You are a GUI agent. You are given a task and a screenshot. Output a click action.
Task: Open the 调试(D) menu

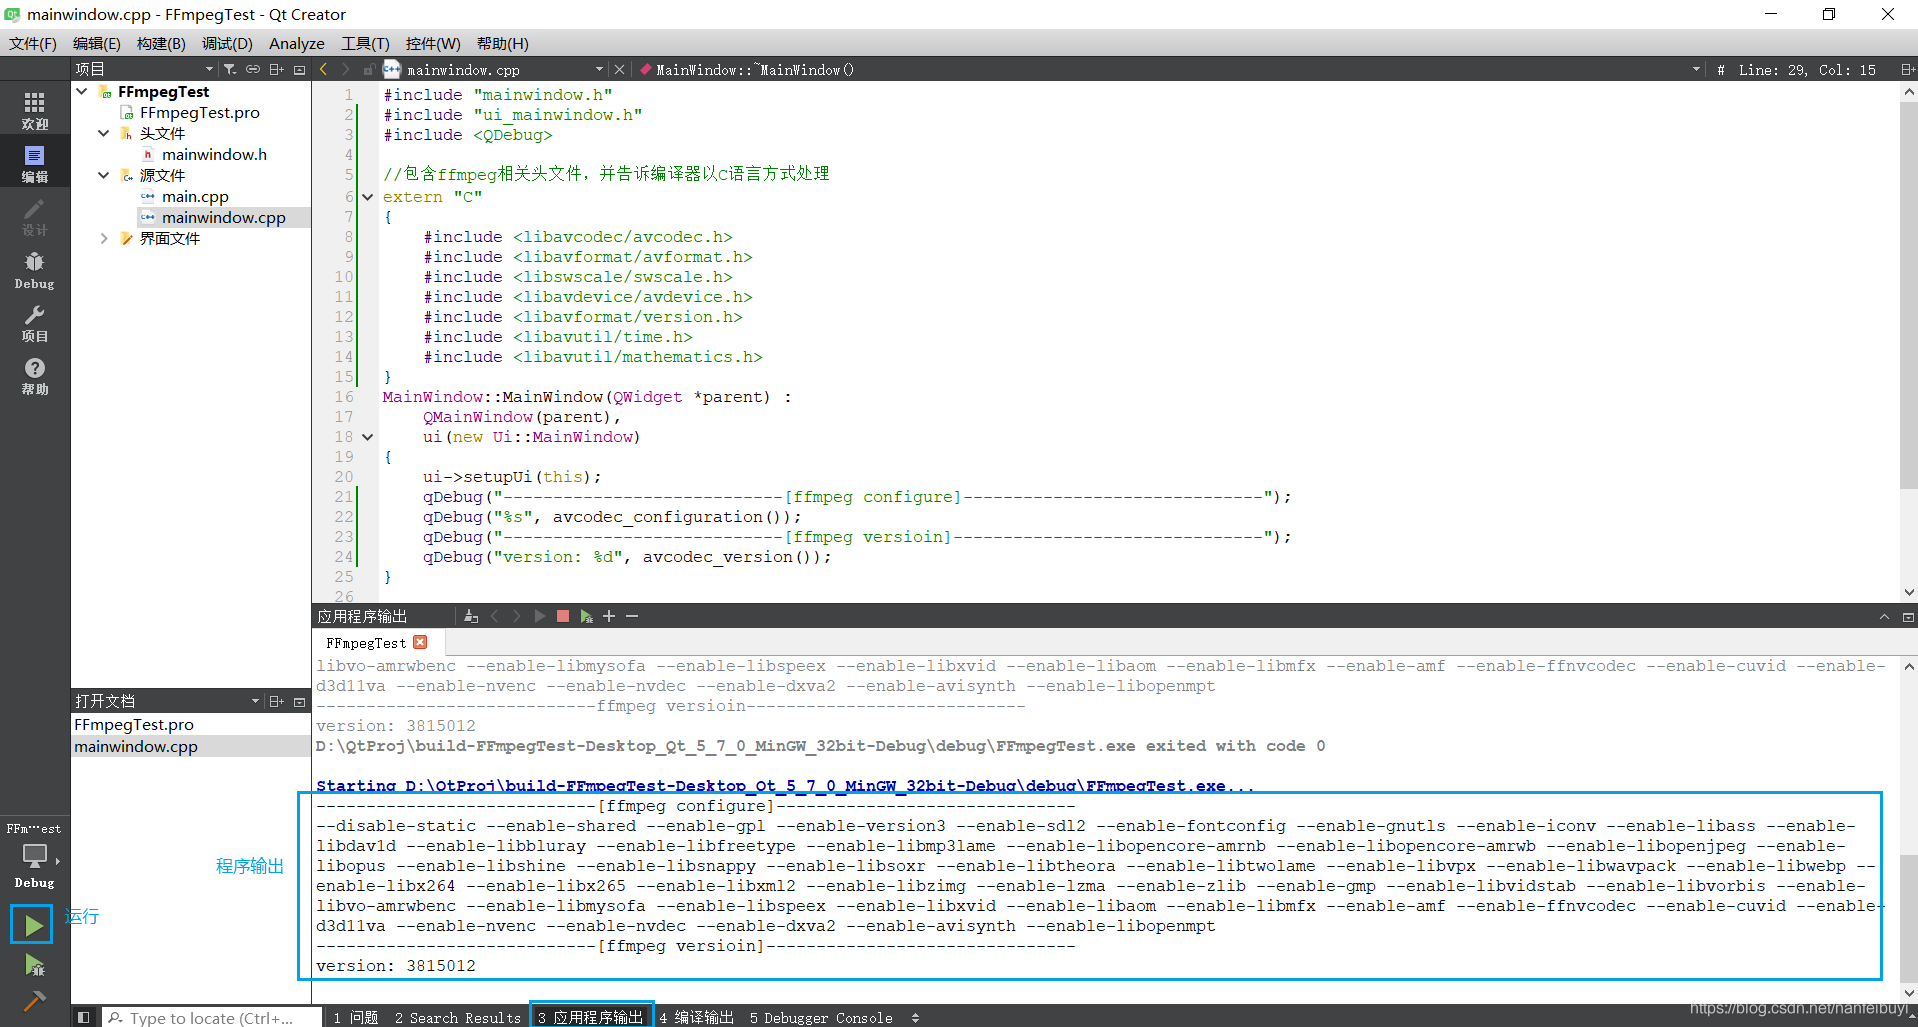tap(227, 43)
